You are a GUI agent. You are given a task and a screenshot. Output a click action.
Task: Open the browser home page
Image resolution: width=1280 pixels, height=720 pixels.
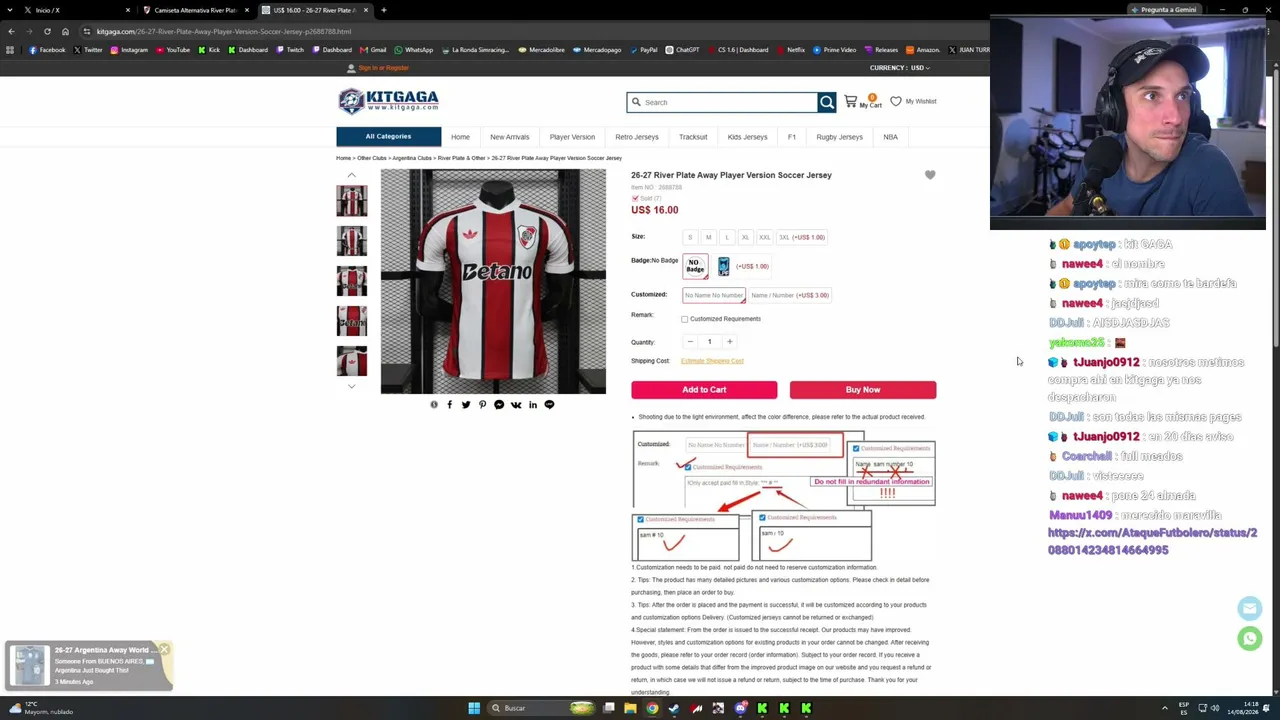coord(66,31)
